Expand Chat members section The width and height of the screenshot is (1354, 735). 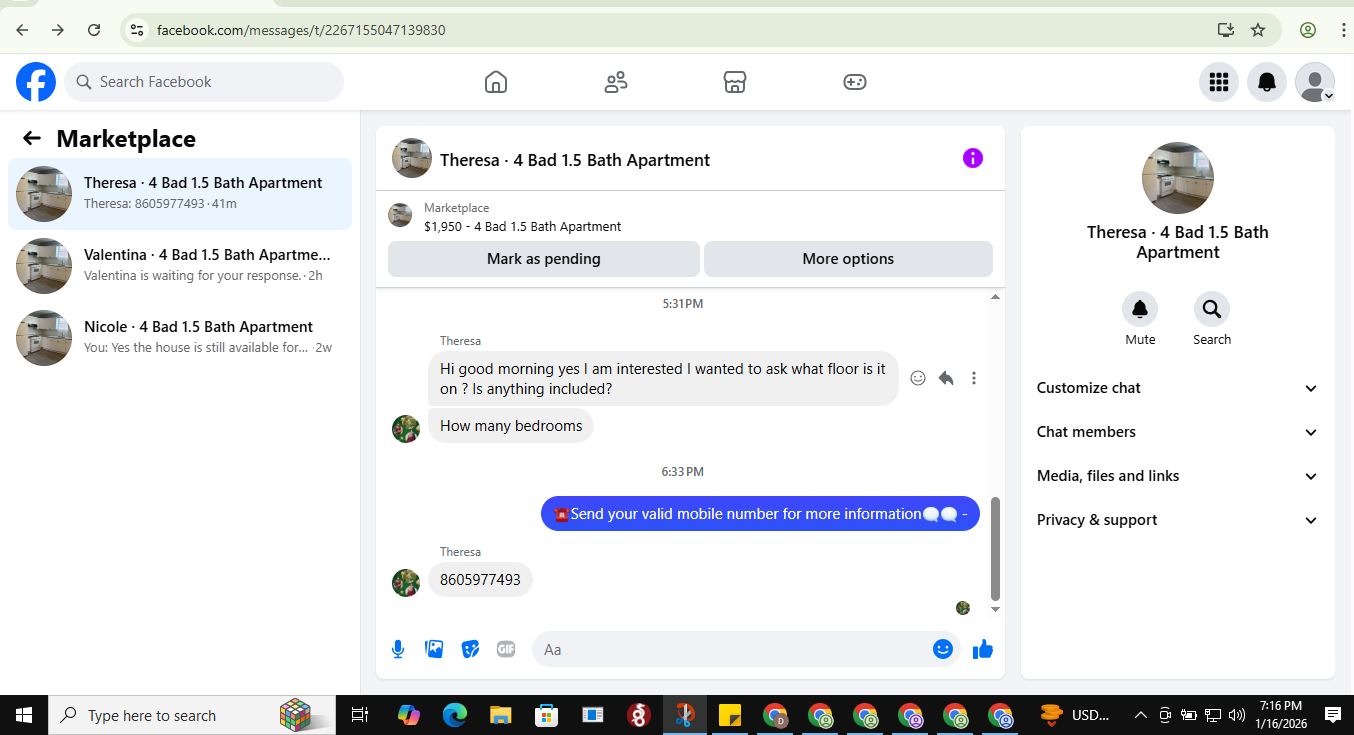coord(1178,432)
